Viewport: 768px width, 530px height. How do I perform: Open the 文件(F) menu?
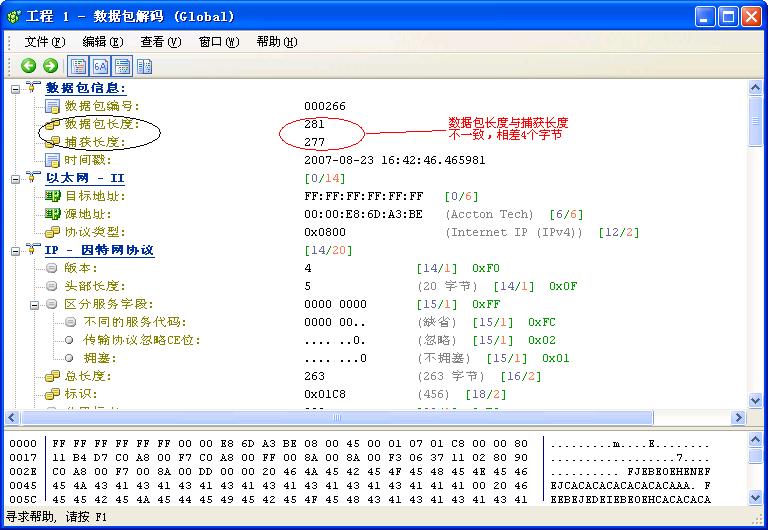(x=45, y=42)
